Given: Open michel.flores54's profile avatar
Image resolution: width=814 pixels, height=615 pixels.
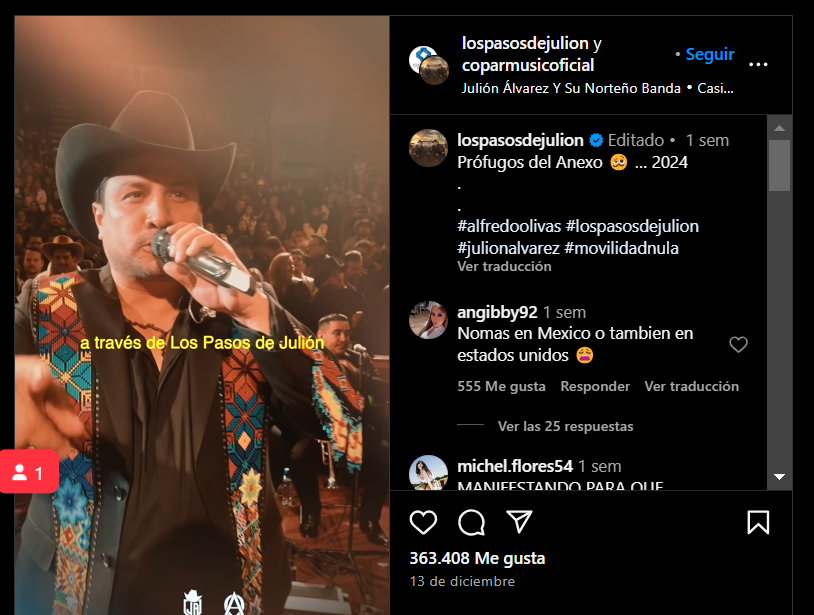Looking at the screenshot, I should click(x=428, y=473).
